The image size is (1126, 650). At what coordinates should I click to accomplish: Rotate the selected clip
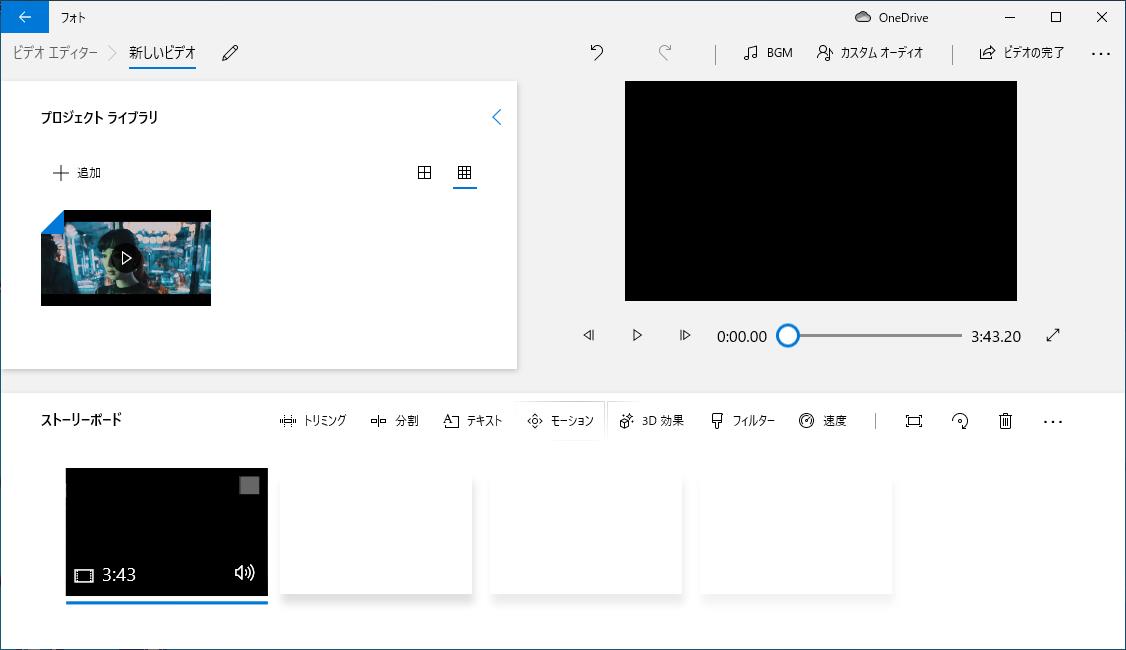pos(960,421)
